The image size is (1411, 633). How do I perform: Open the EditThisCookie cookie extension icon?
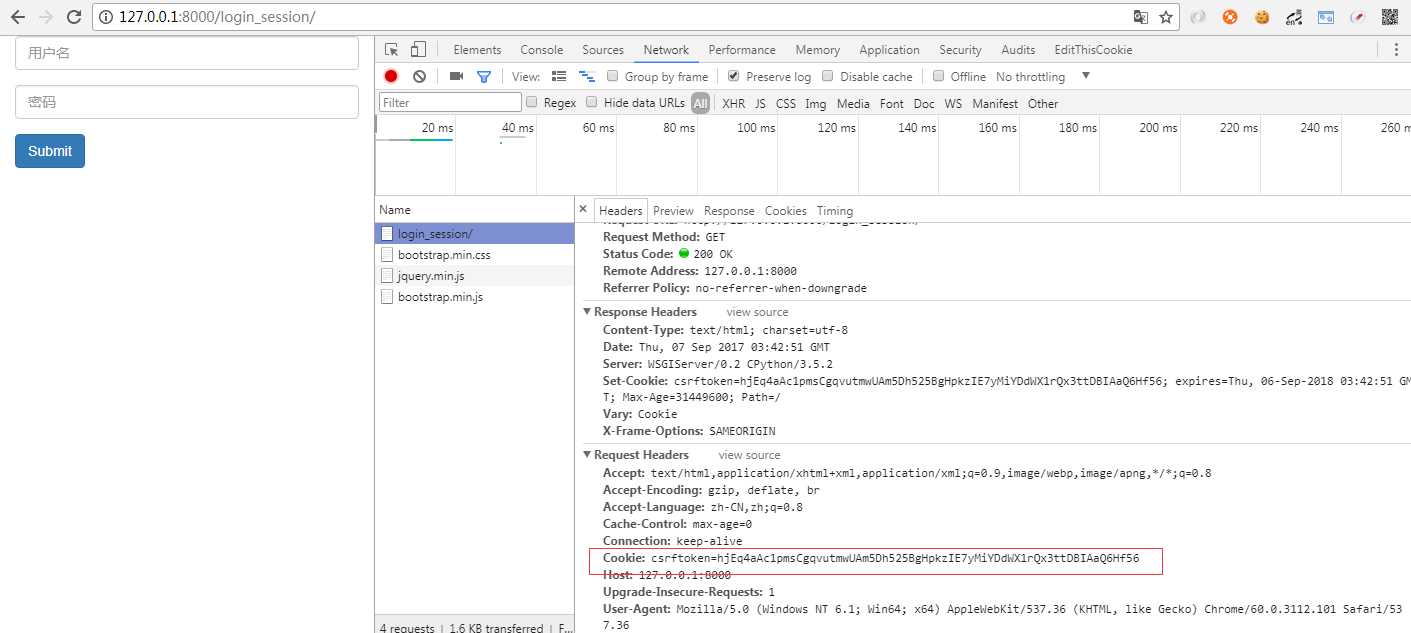[x=1262, y=17]
